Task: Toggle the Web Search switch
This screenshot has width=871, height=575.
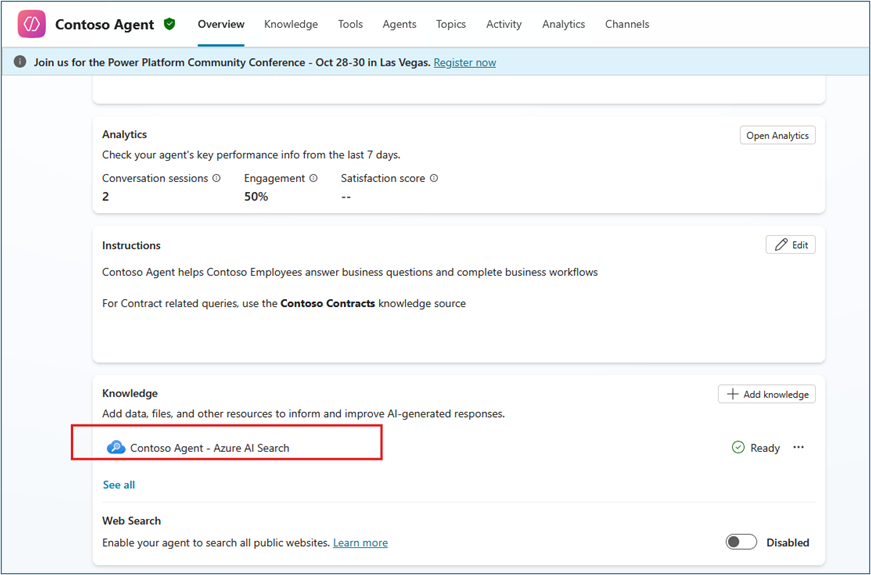Action: [x=741, y=542]
